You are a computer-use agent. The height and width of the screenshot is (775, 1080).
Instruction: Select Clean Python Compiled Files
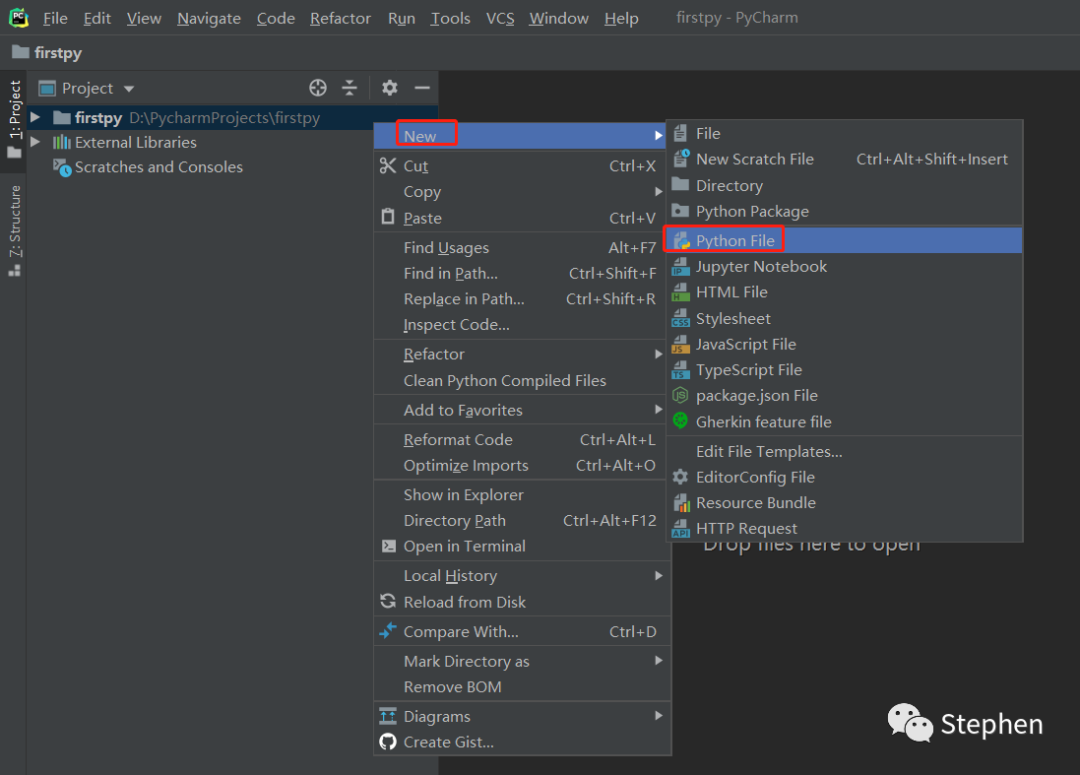(522, 380)
